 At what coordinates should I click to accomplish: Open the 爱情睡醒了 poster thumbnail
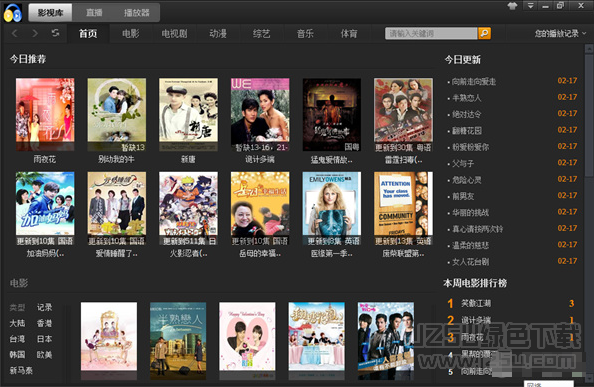point(117,208)
